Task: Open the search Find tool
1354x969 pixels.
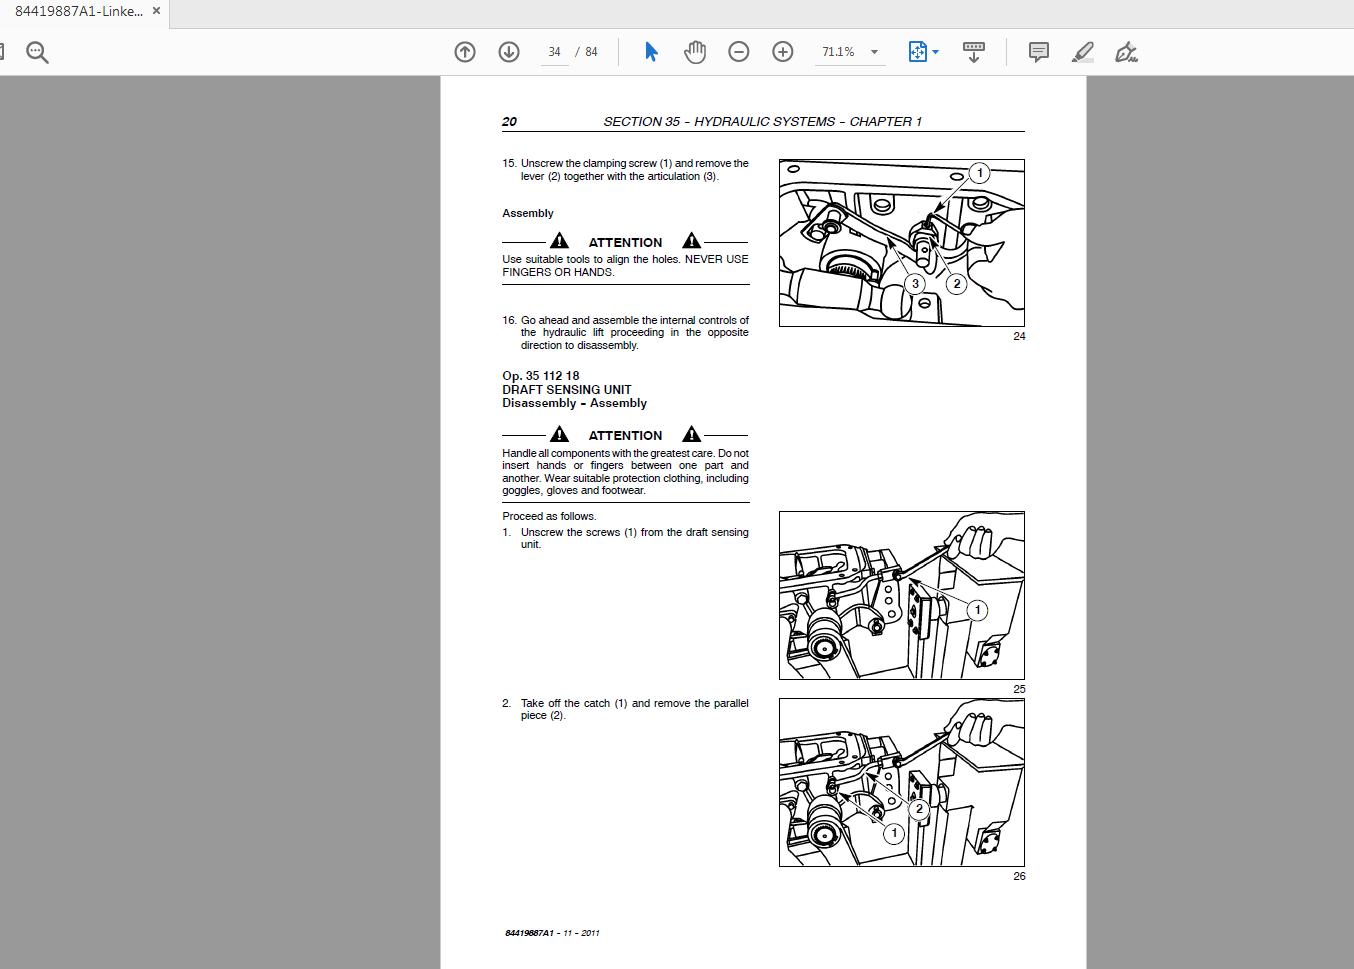Action: (x=37, y=51)
